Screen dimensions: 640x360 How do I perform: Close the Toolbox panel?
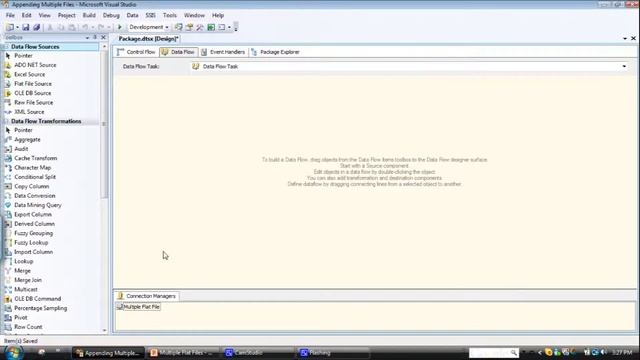click(x=103, y=38)
